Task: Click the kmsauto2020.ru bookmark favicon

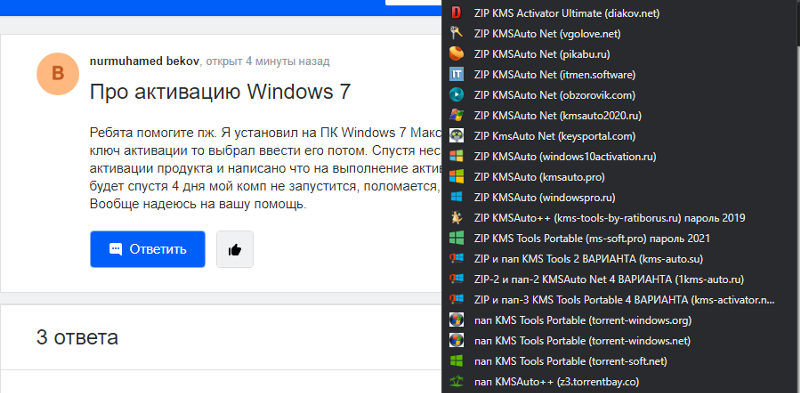Action: pyautogui.click(x=456, y=115)
